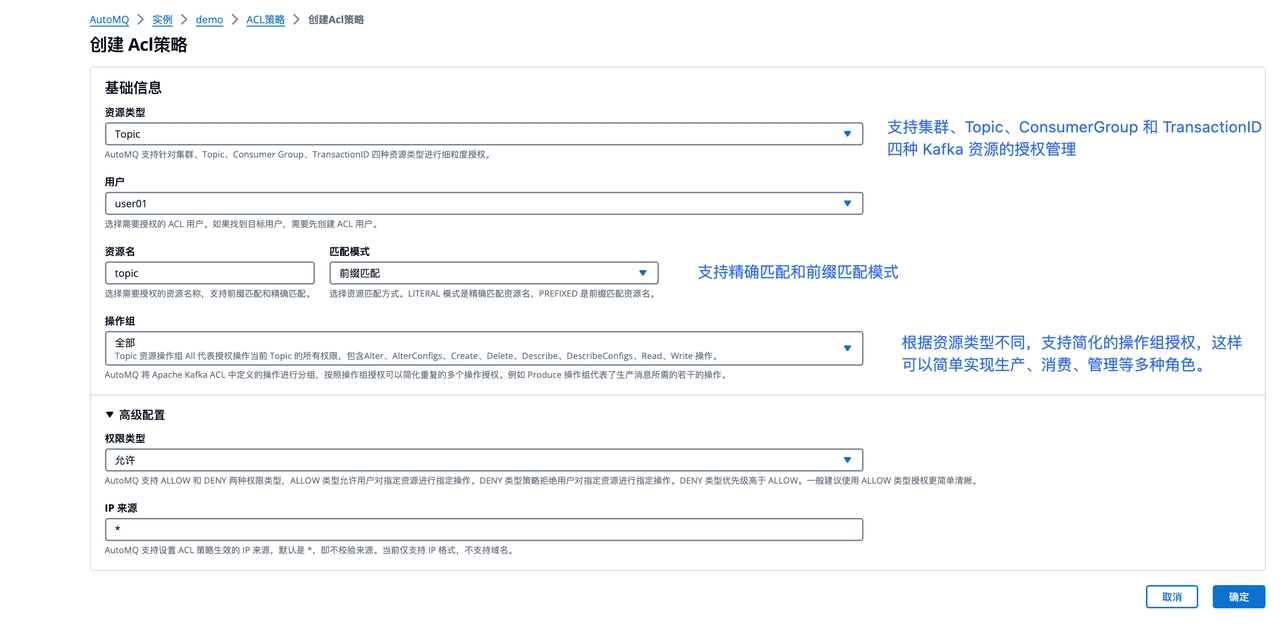Navigate to 实例 breadcrumb link

(162, 20)
